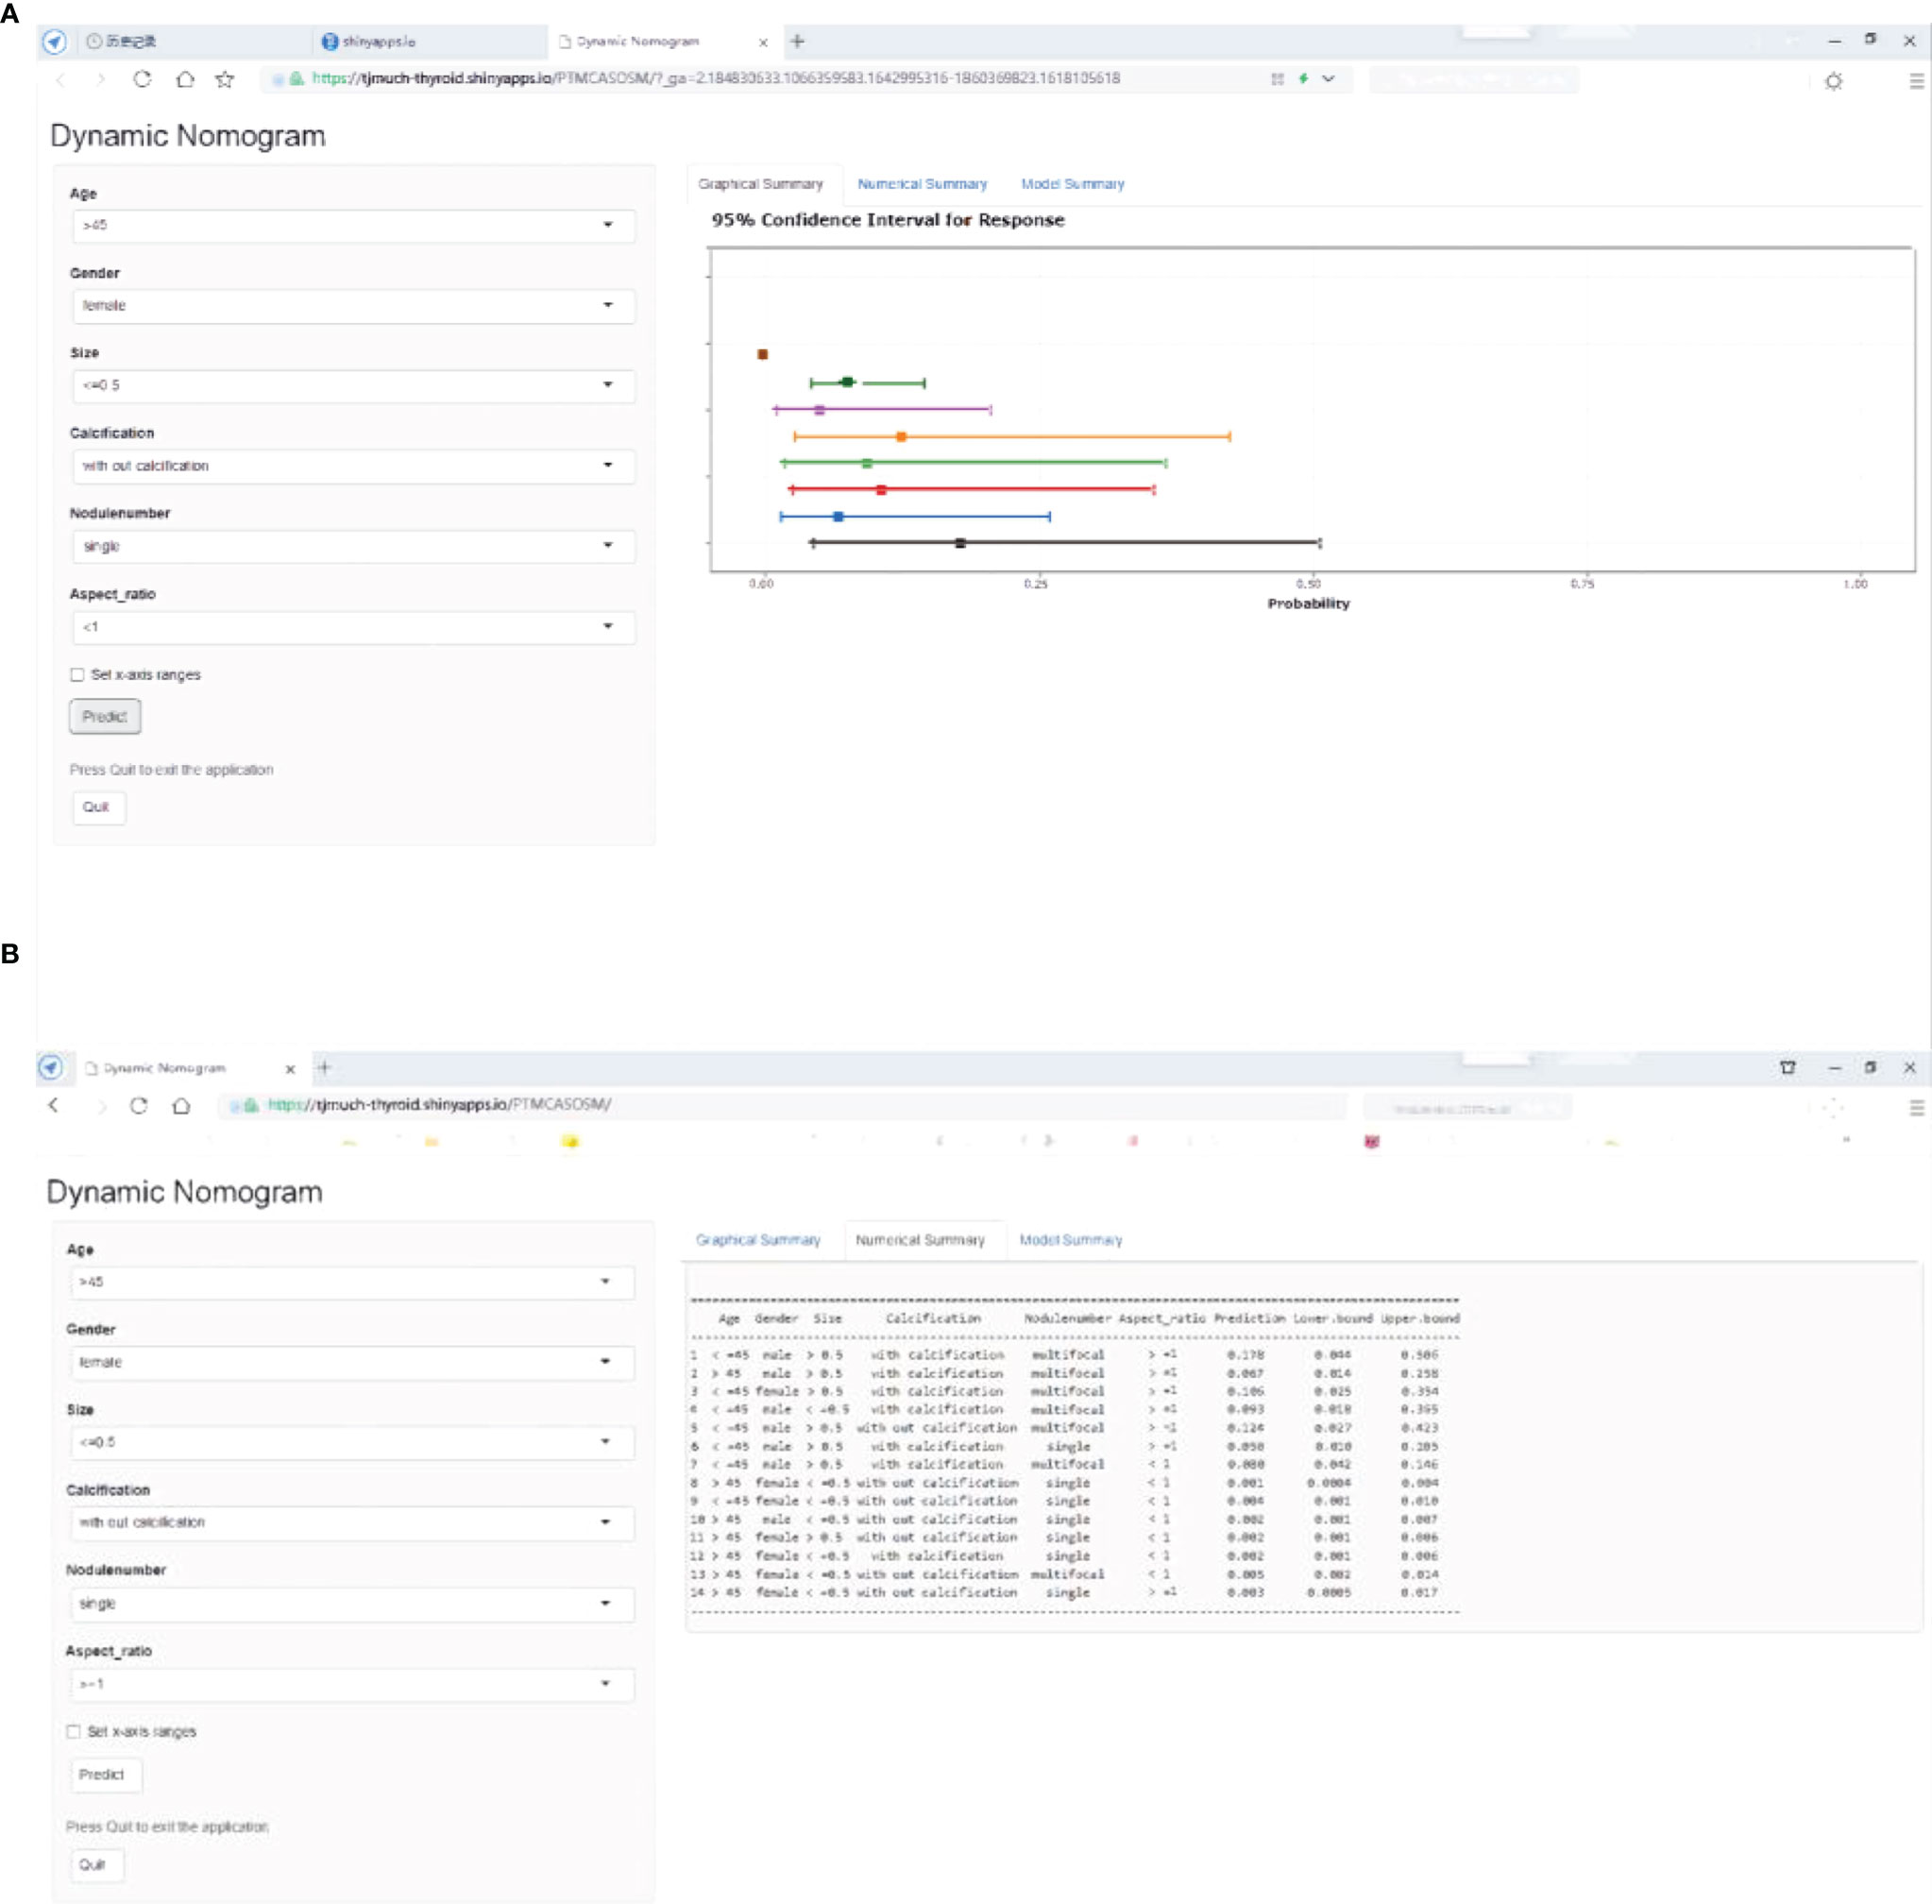Switch to Graphical Summary tab in panel B

[x=758, y=1240]
